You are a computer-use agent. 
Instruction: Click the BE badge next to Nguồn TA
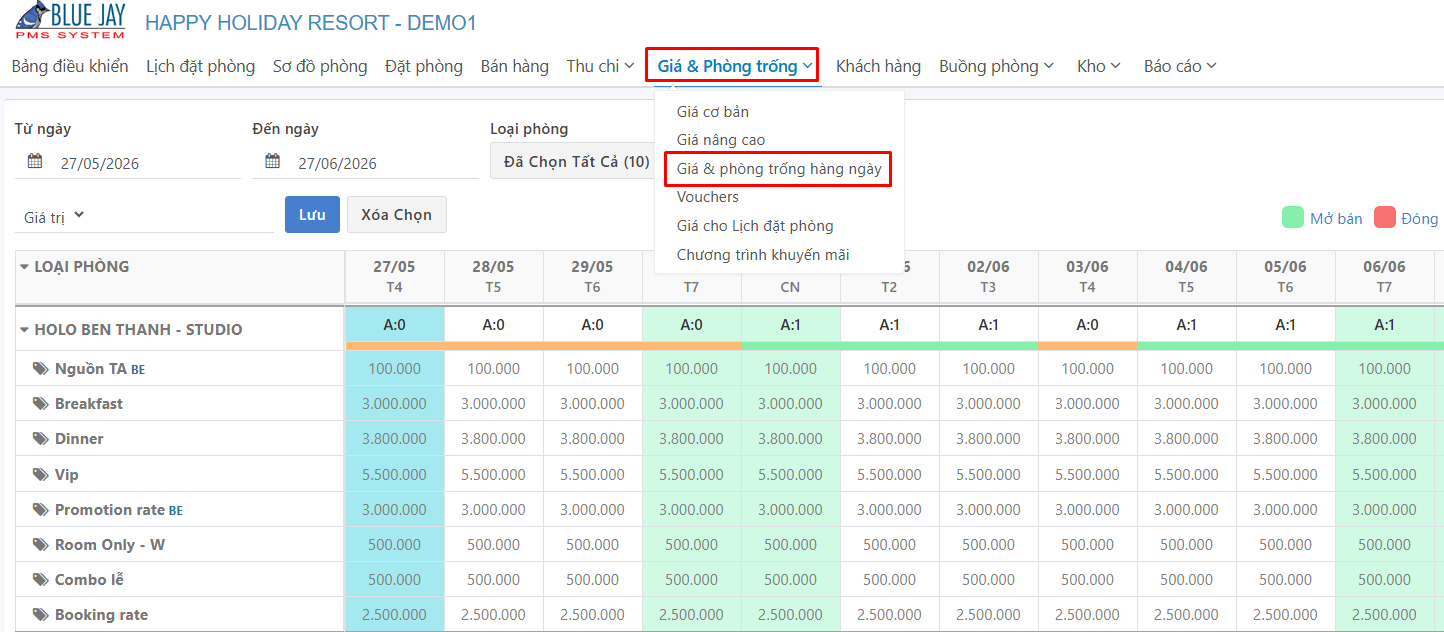tap(138, 370)
